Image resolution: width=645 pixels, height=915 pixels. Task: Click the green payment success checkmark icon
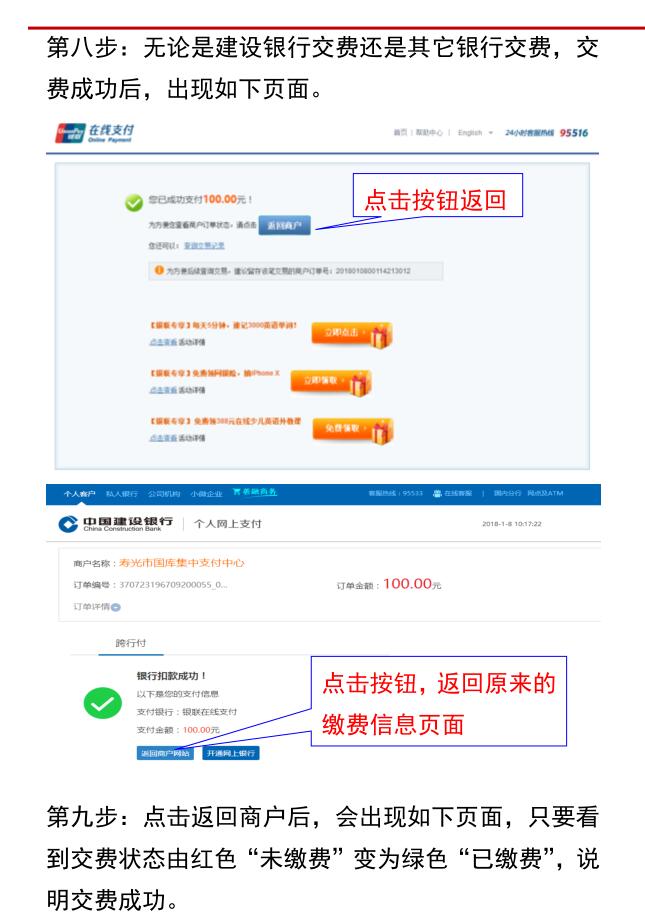tap(134, 202)
